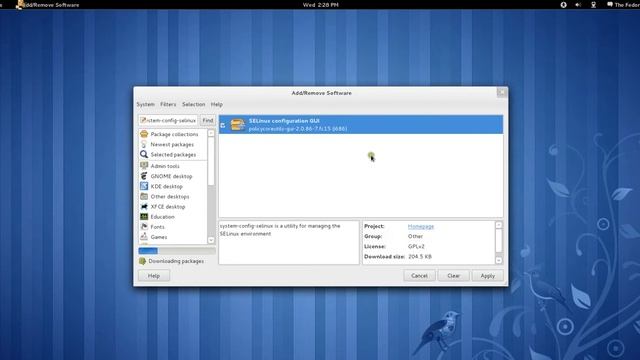This screenshot has height=360, width=640.
Task: Click the Package collections icon
Action: 144,134
